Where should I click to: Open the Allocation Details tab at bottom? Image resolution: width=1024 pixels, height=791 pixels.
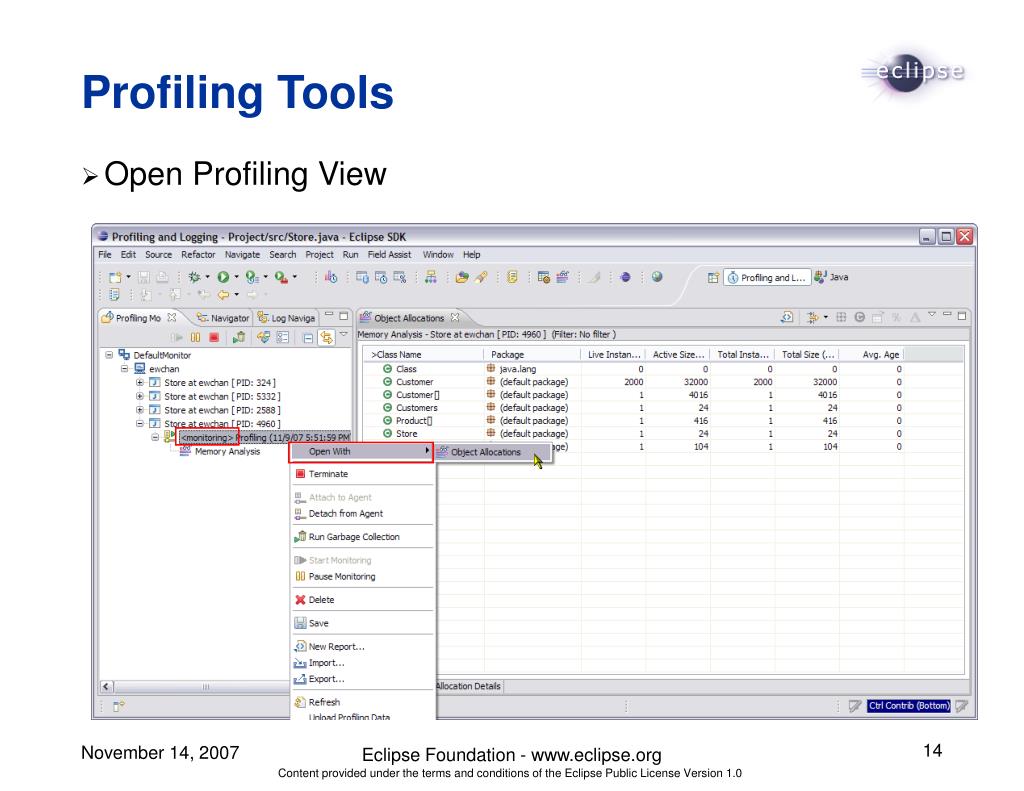[469, 686]
